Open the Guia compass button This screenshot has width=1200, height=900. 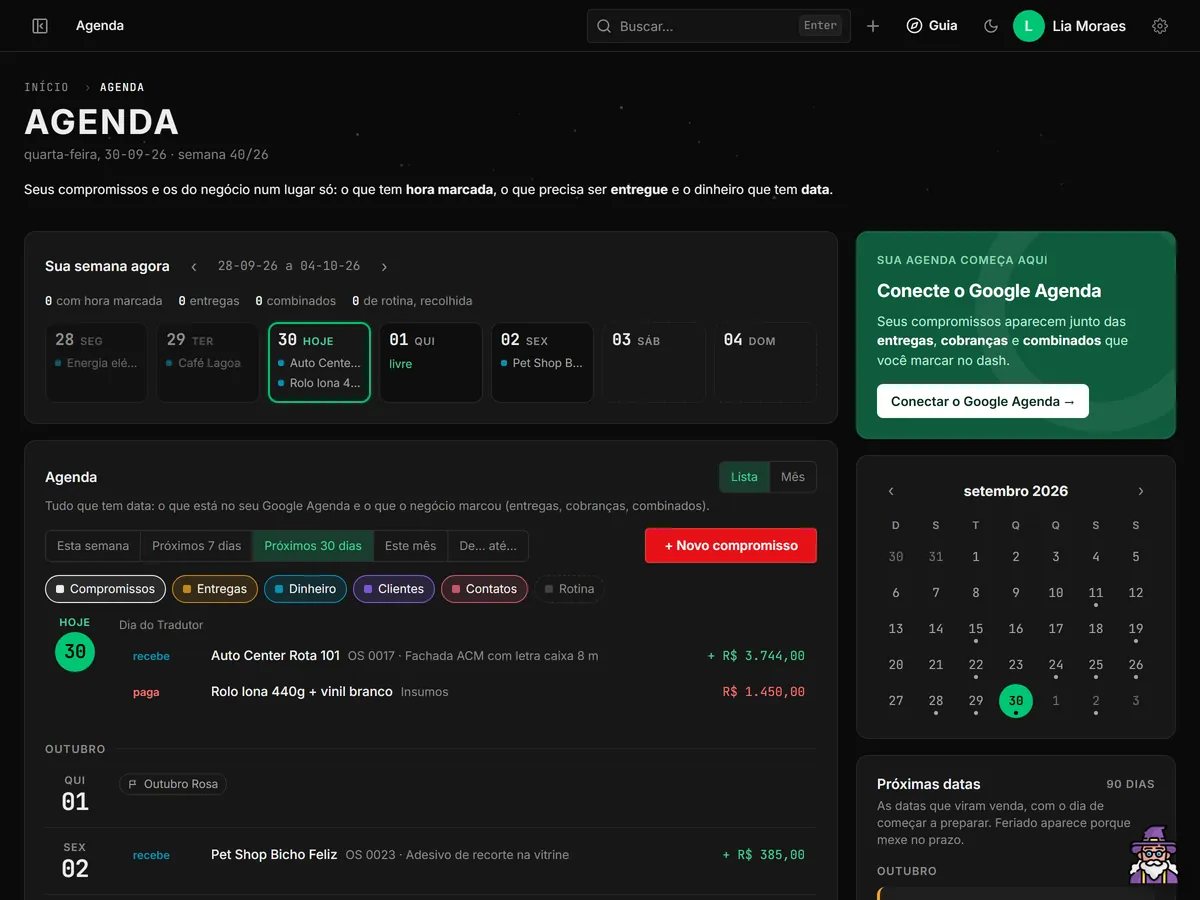click(932, 26)
